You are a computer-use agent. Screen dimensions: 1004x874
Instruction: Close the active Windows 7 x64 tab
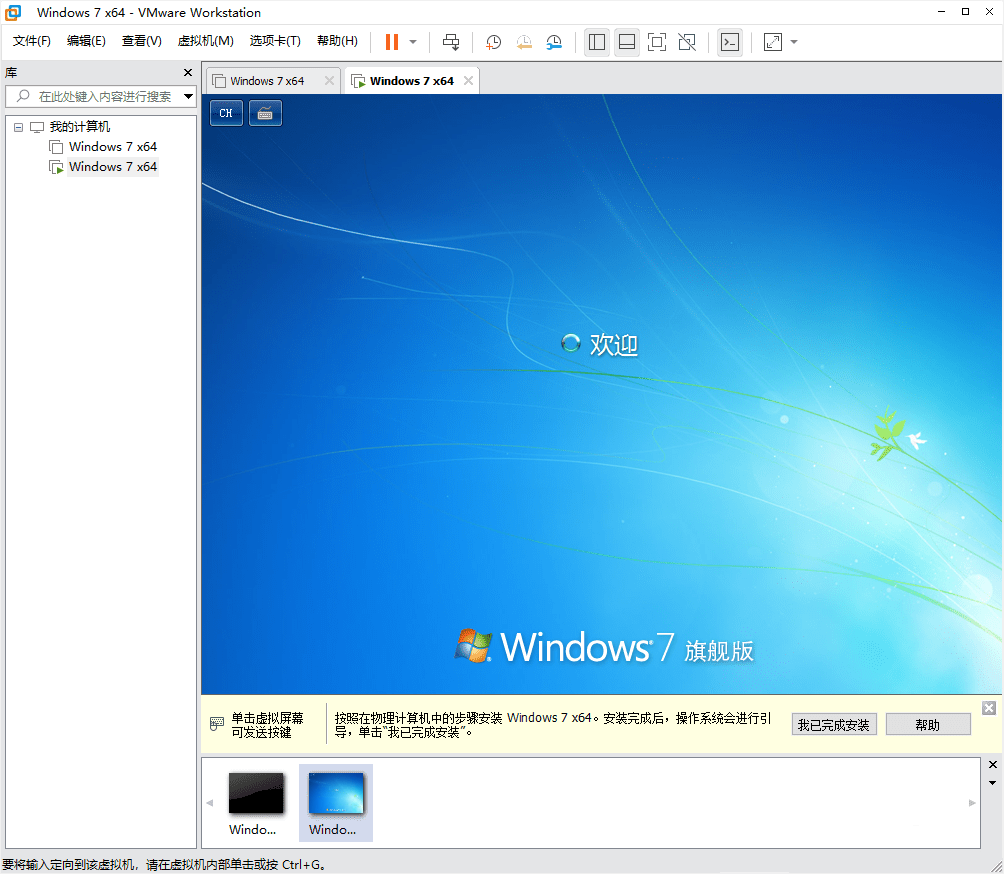[x=469, y=81]
